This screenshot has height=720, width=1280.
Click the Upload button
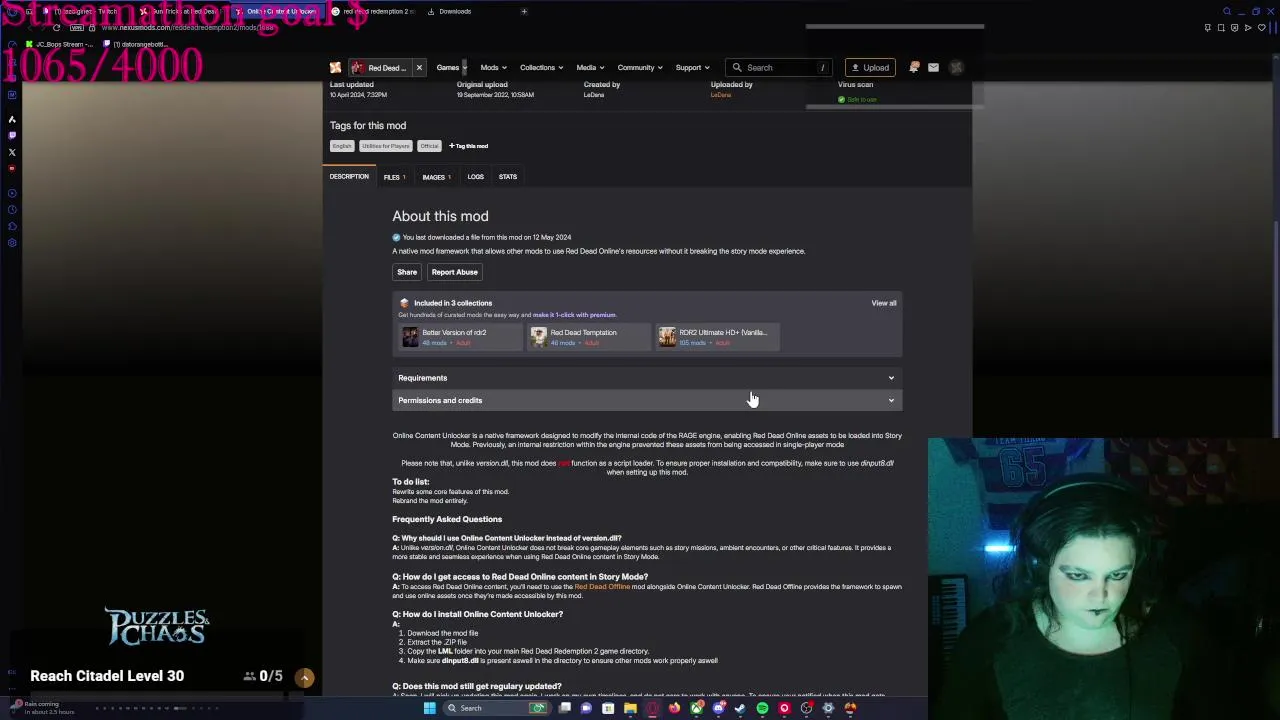(869, 68)
